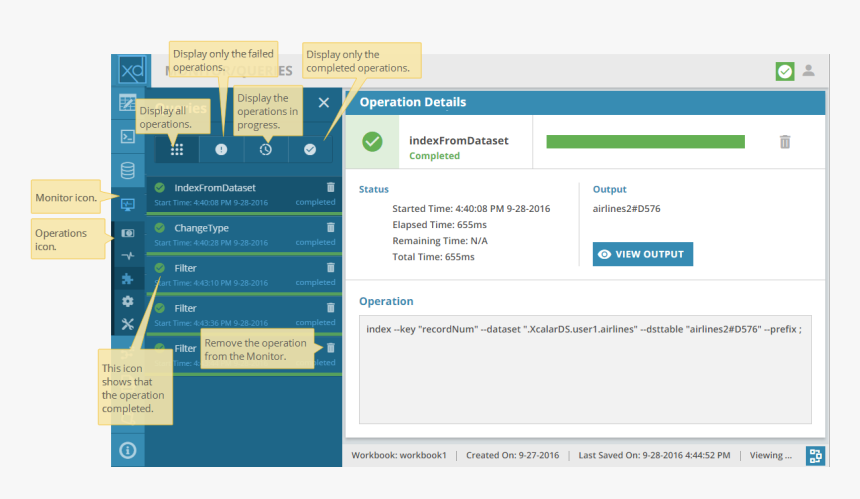Click the trash icon in Operation Details
860x499 pixels.
pos(785,142)
